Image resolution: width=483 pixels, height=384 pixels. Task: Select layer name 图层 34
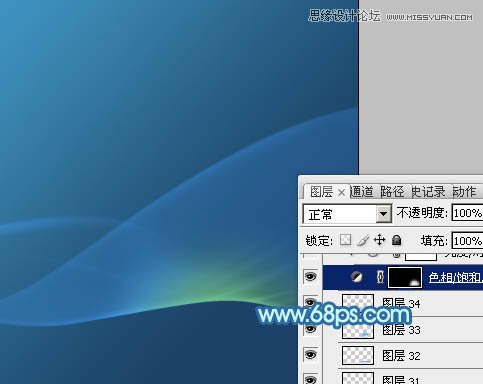click(401, 303)
